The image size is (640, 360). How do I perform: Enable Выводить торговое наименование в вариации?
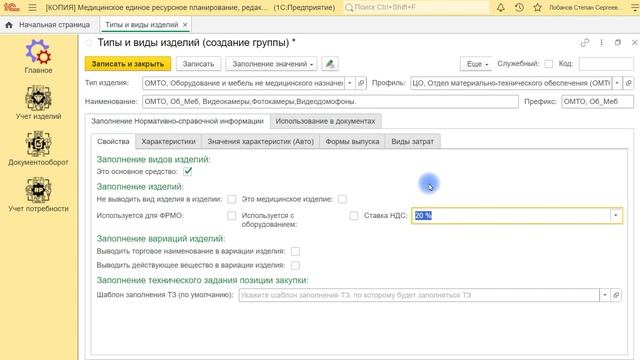click(x=295, y=251)
